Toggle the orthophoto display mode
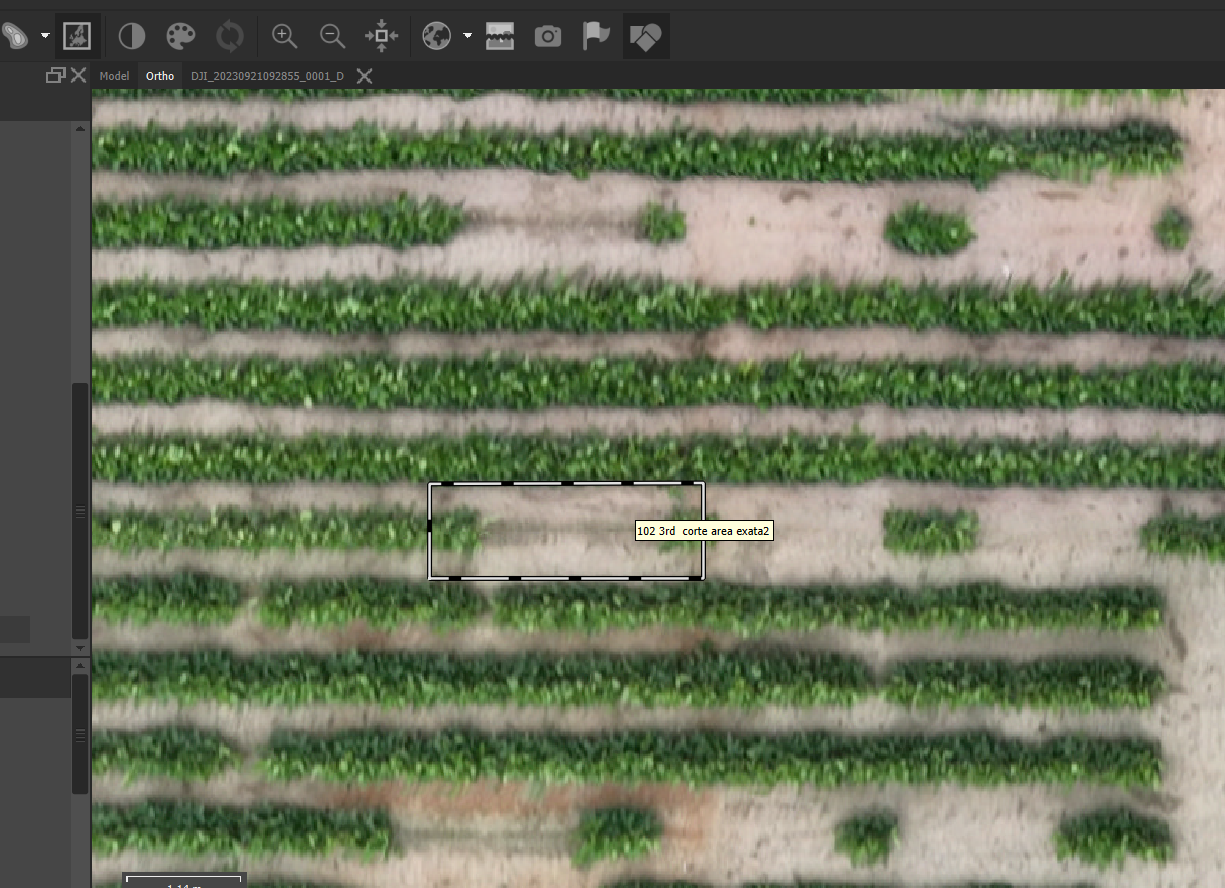The width and height of the screenshot is (1225, 888). [77, 36]
